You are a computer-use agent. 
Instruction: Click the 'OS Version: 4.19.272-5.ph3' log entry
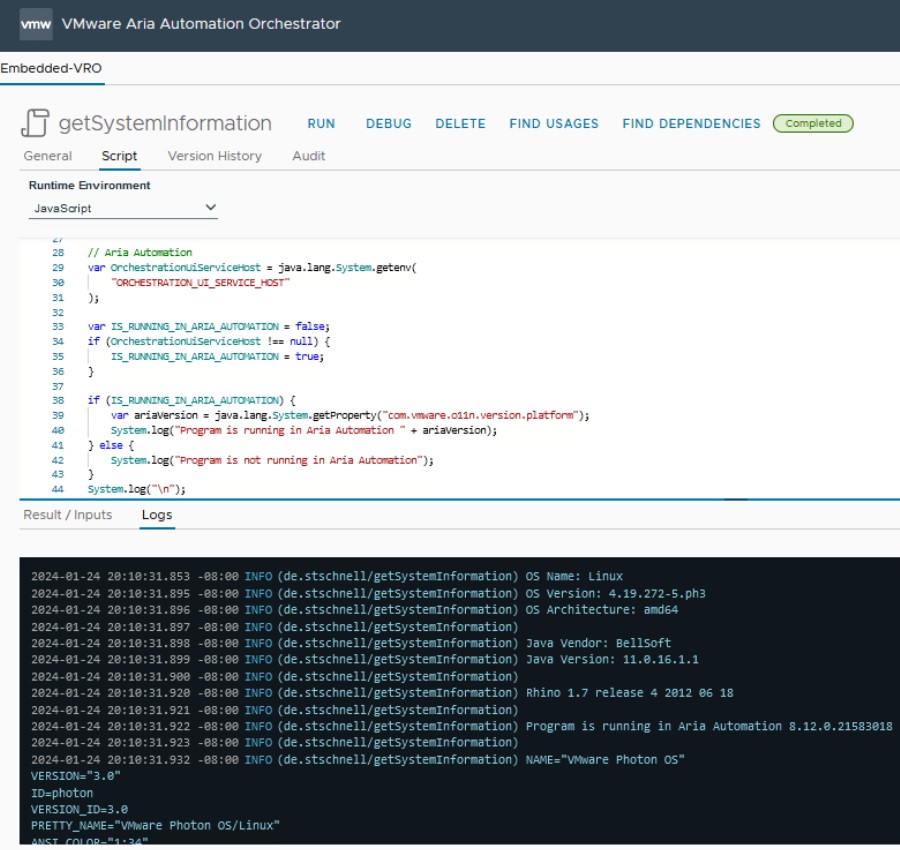[368, 593]
